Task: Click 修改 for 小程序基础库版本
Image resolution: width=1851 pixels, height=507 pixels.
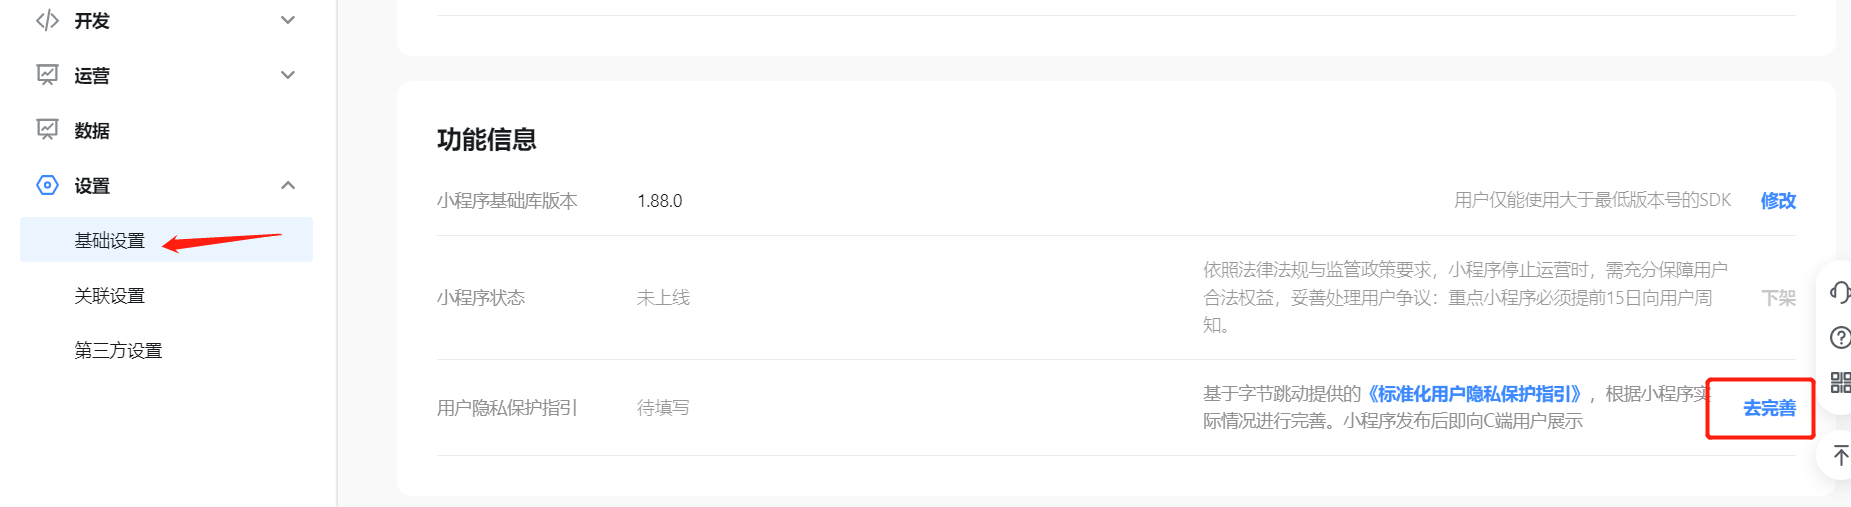Action: click(1777, 200)
